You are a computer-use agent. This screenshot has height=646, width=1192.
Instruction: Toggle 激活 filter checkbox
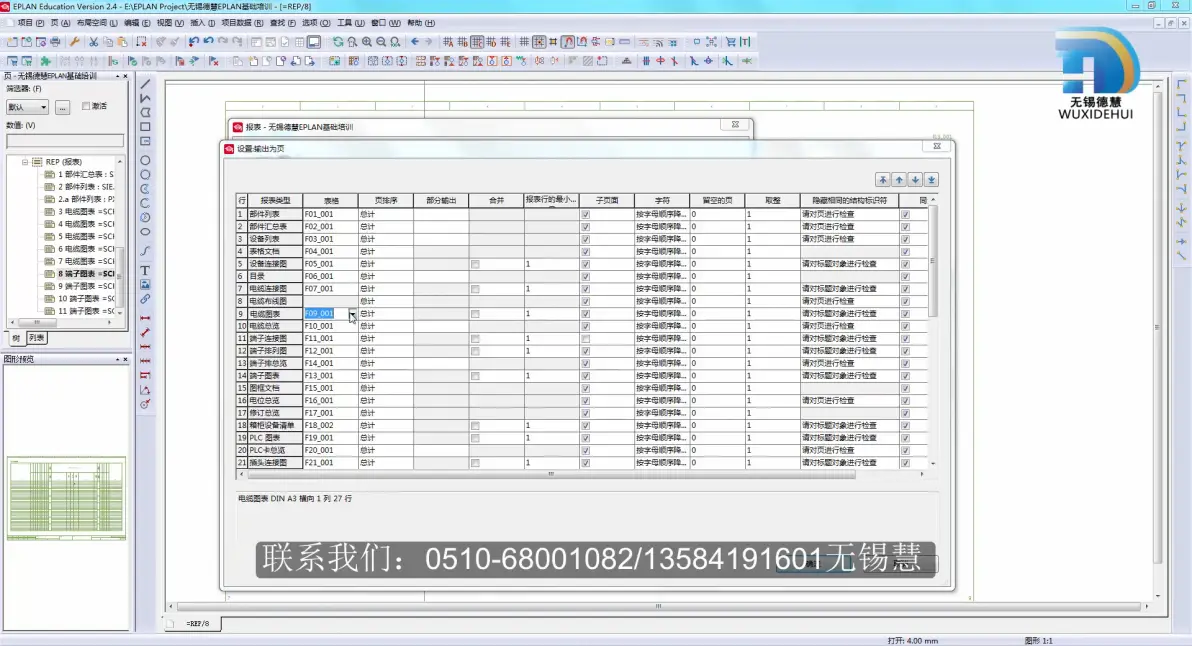[x=86, y=106]
